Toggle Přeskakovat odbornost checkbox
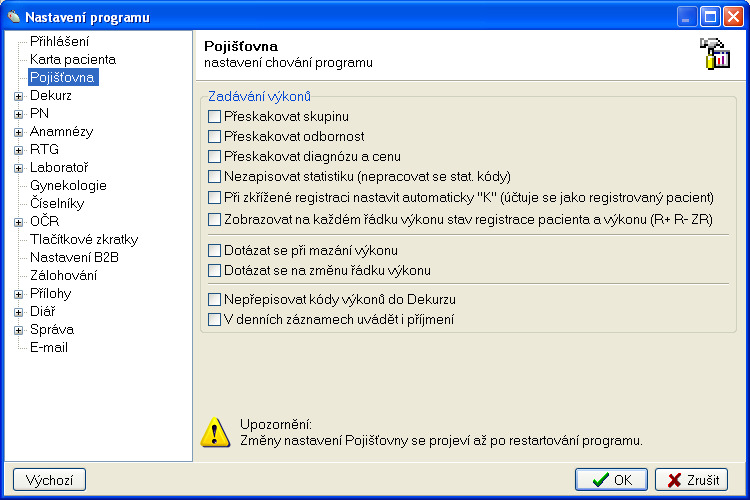The height and width of the screenshot is (500, 750). (x=214, y=136)
